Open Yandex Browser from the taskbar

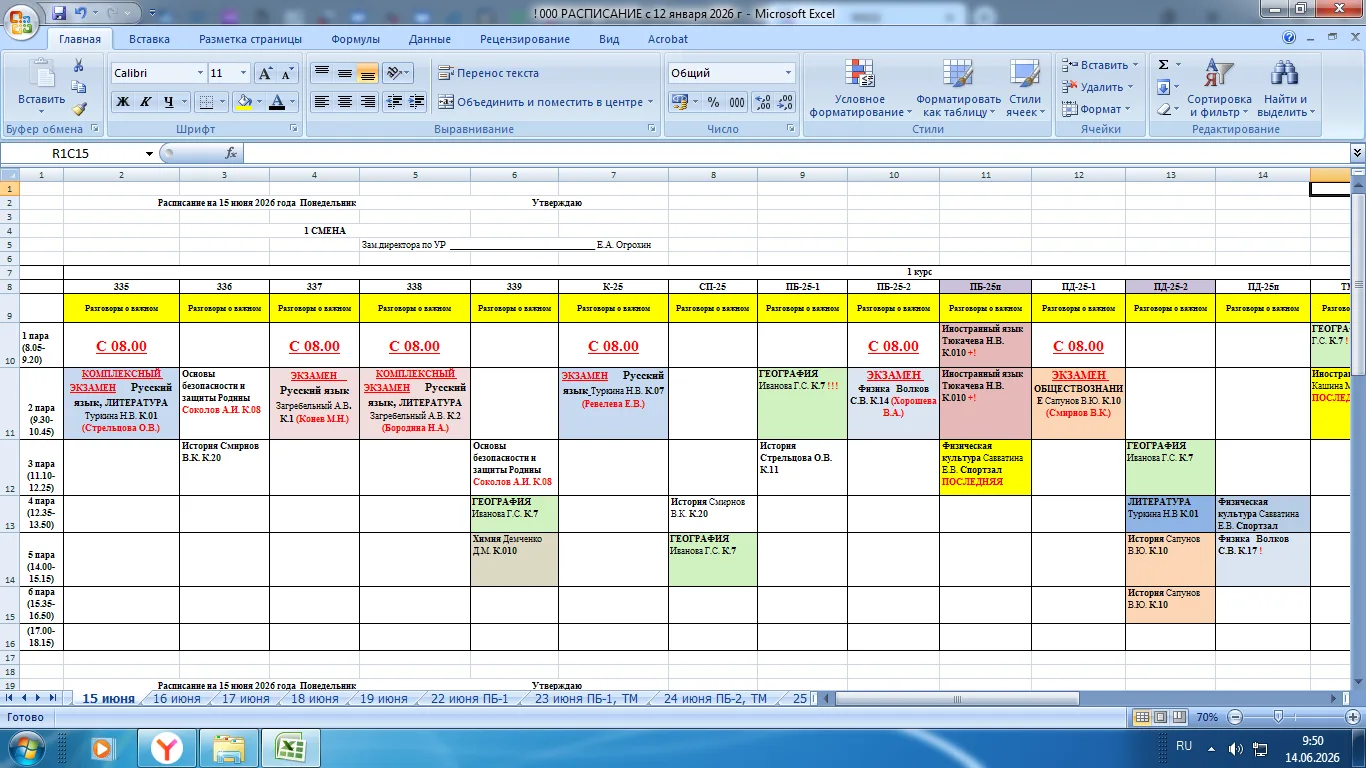(167, 748)
